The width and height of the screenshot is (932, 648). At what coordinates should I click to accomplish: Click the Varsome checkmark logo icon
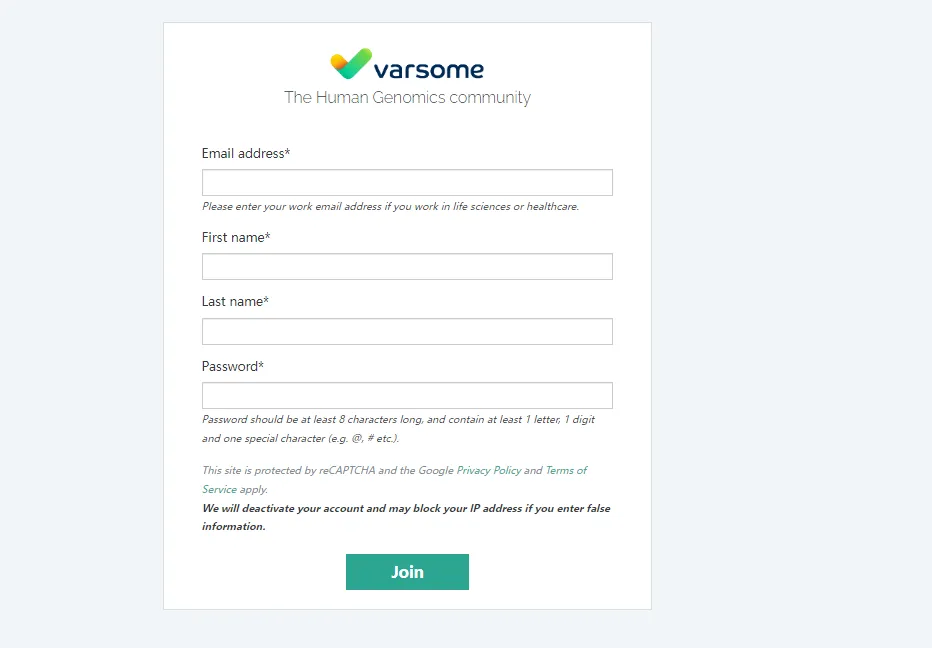pos(351,65)
